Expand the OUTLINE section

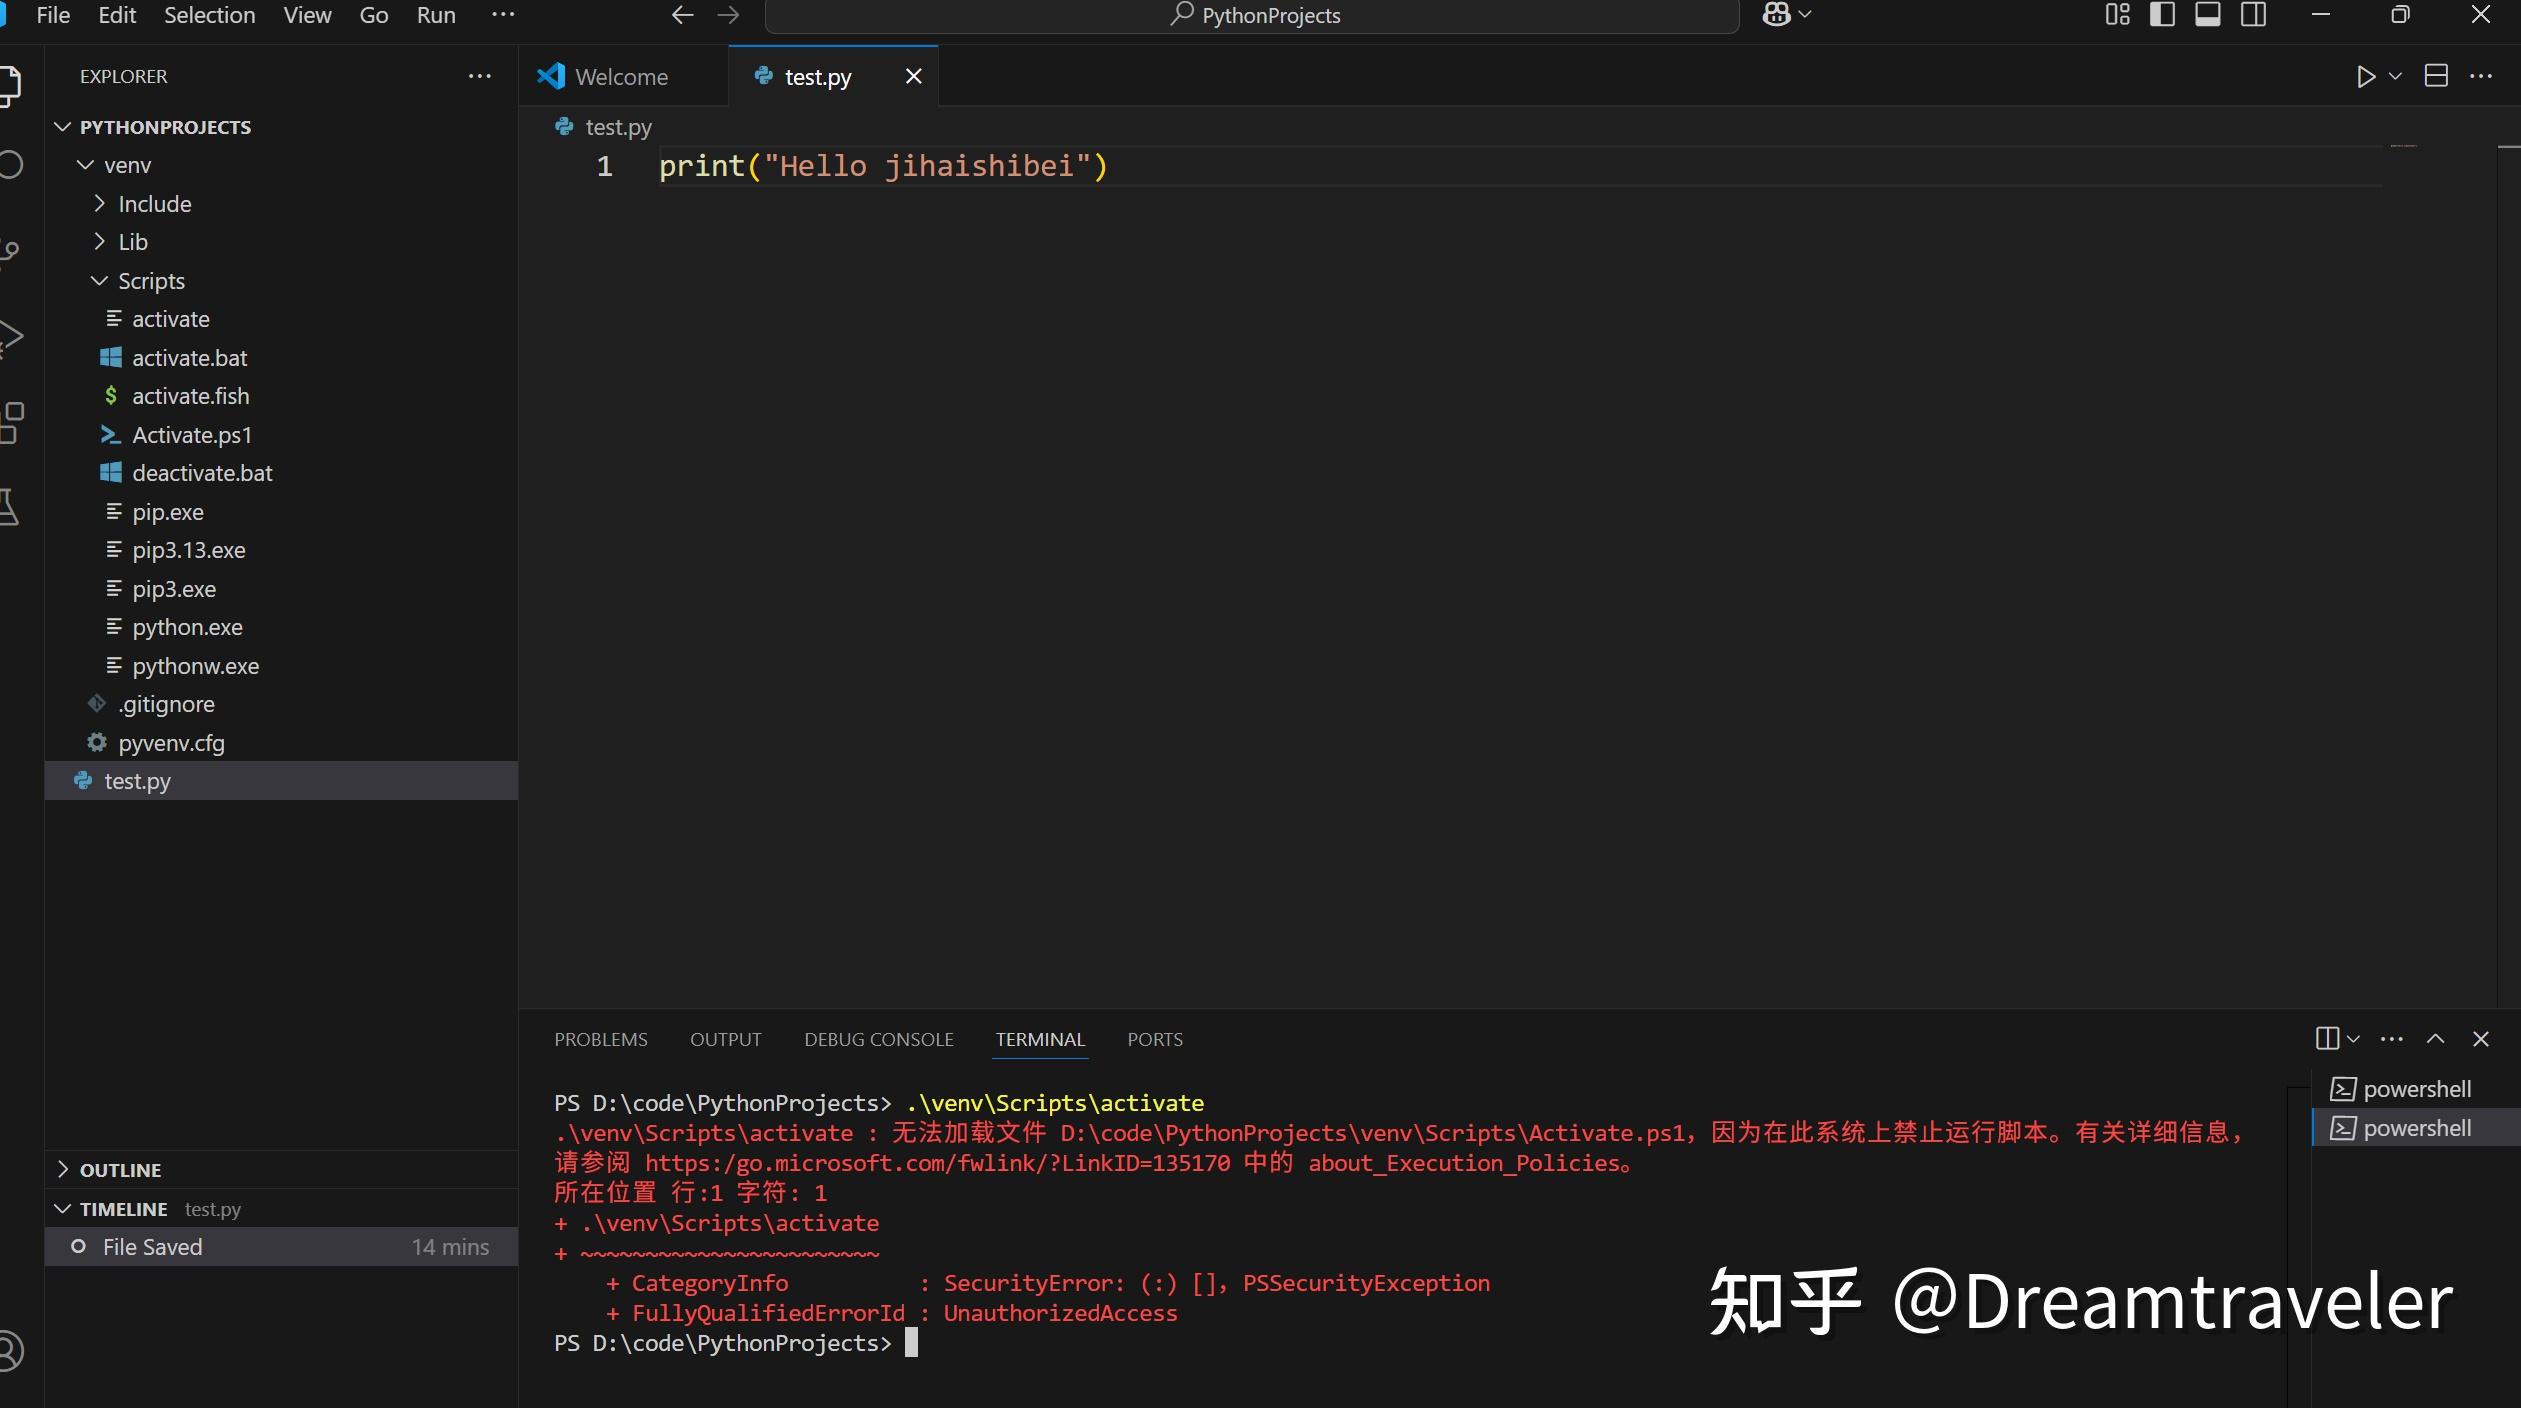pyautogui.click(x=63, y=1169)
